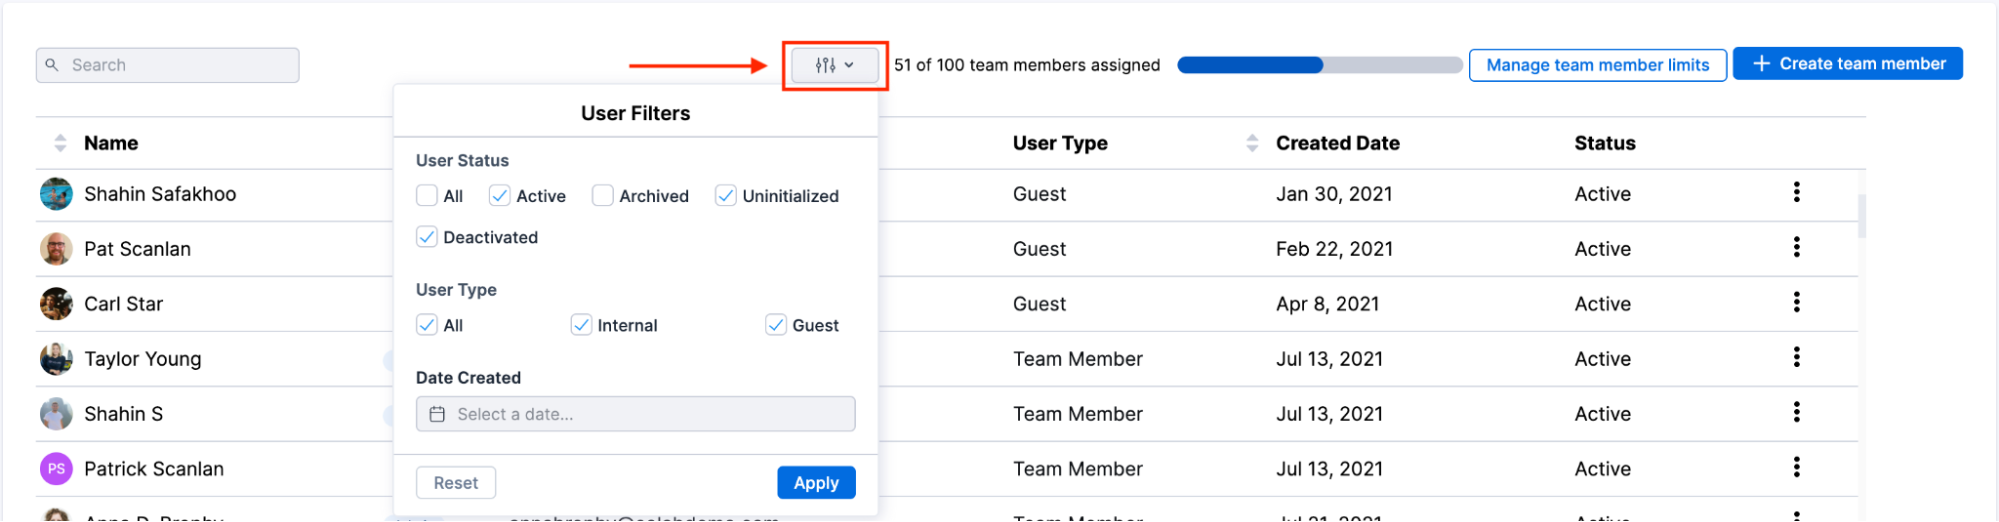
Task: Click the Status column header
Action: [x=1604, y=143]
